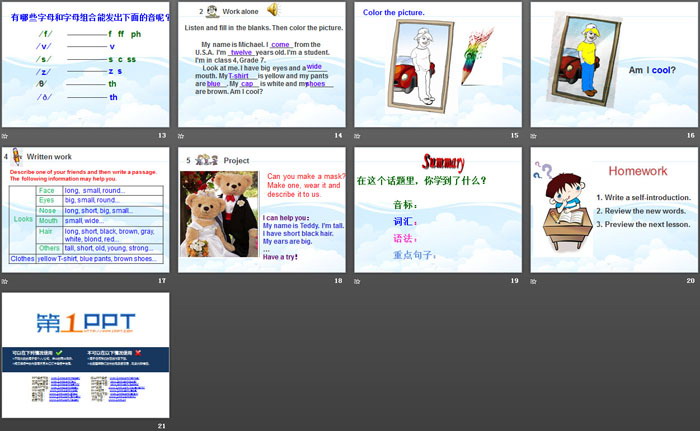Screen dimensions: 700x431
Task: Click the green checkmark on slide 21
Action: [59, 352]
